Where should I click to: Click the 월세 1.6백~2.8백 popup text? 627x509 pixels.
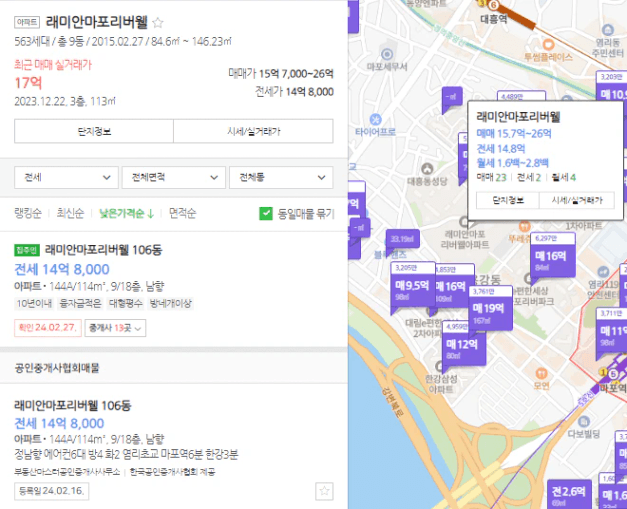[x=513, y=163]
